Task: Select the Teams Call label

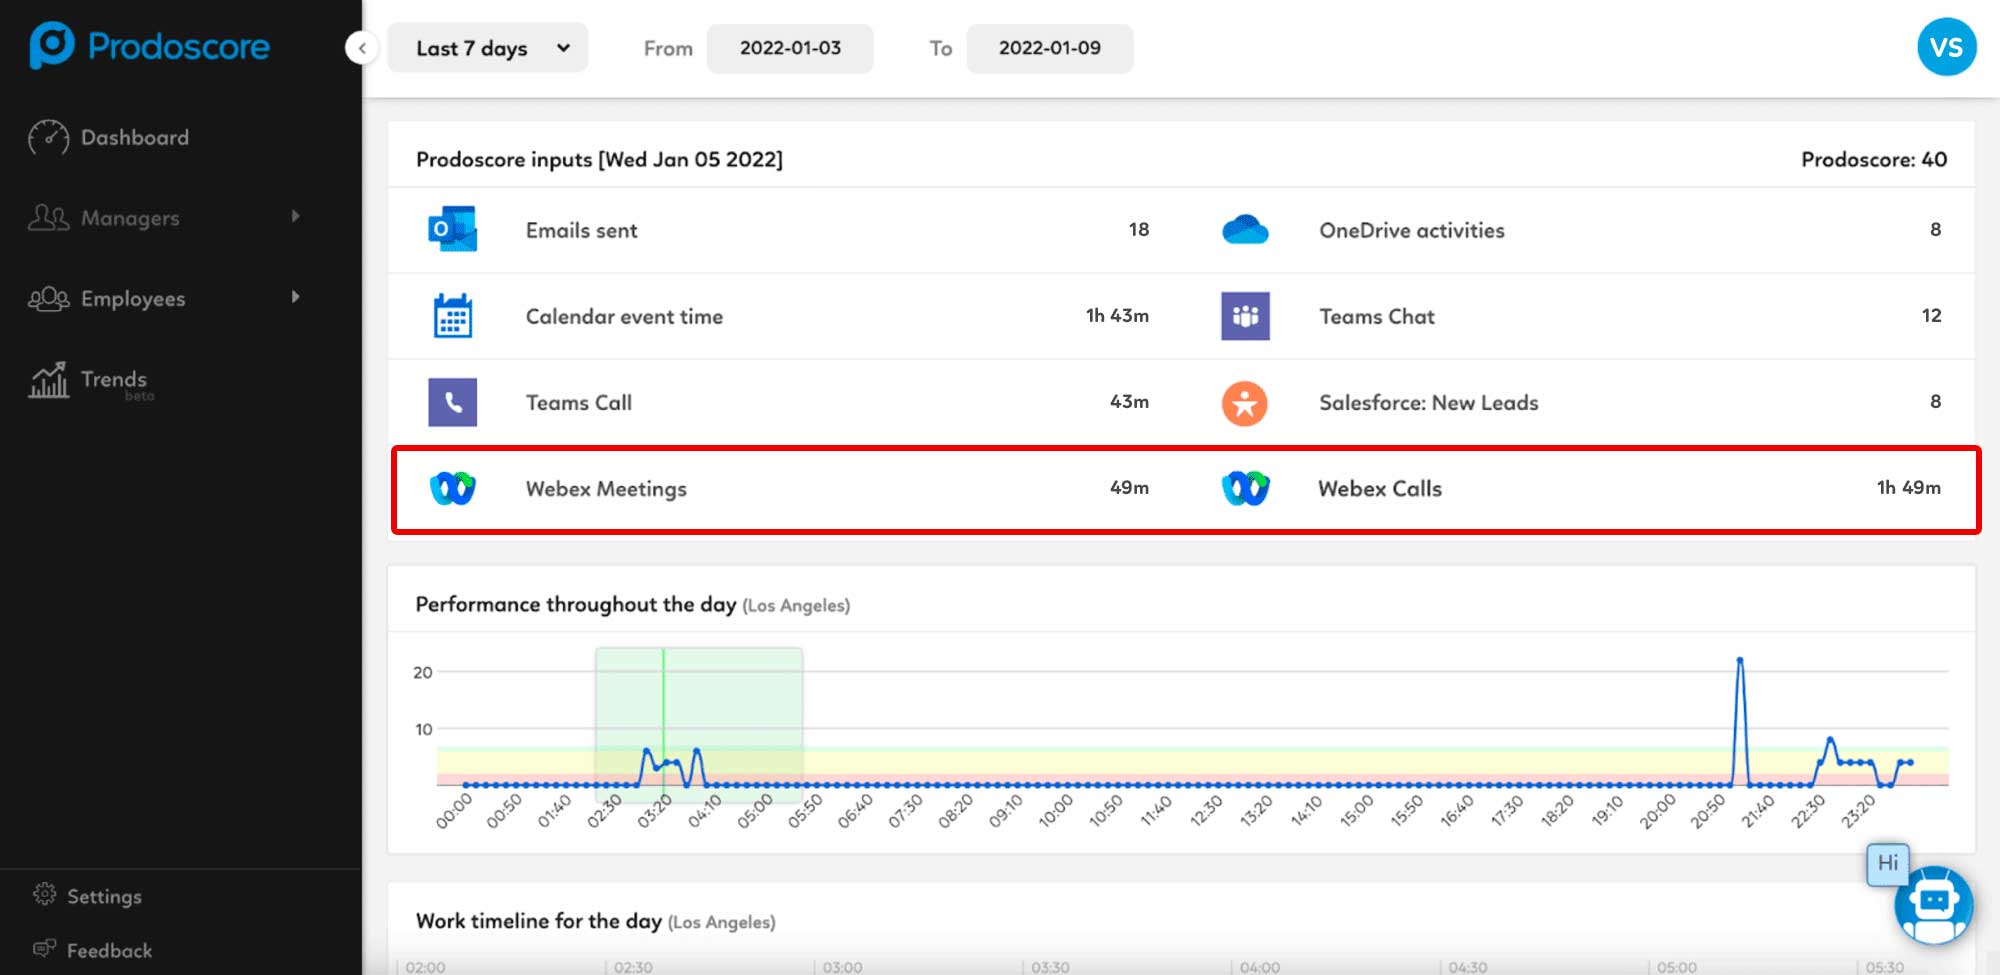Action: coord(578,402)
